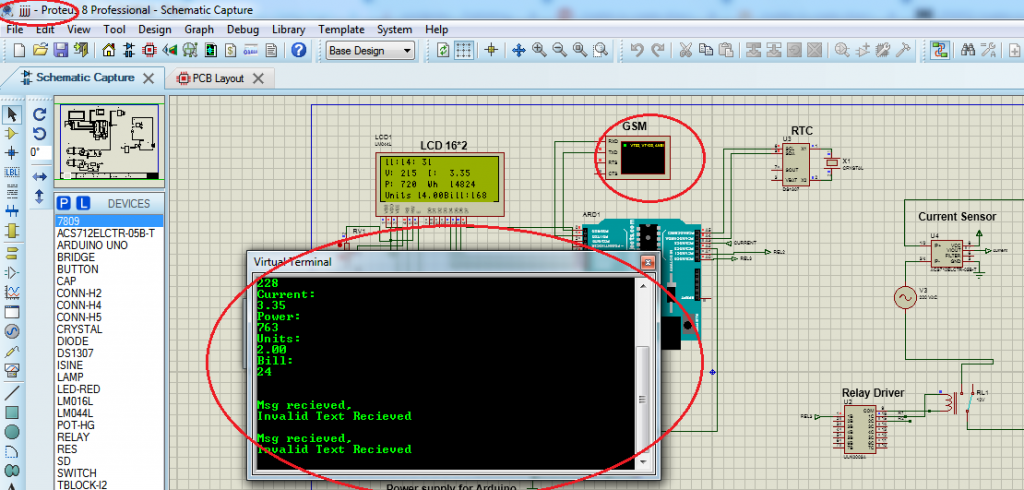Select the Selection Mode arrow tool

click(x=11, y=114)
